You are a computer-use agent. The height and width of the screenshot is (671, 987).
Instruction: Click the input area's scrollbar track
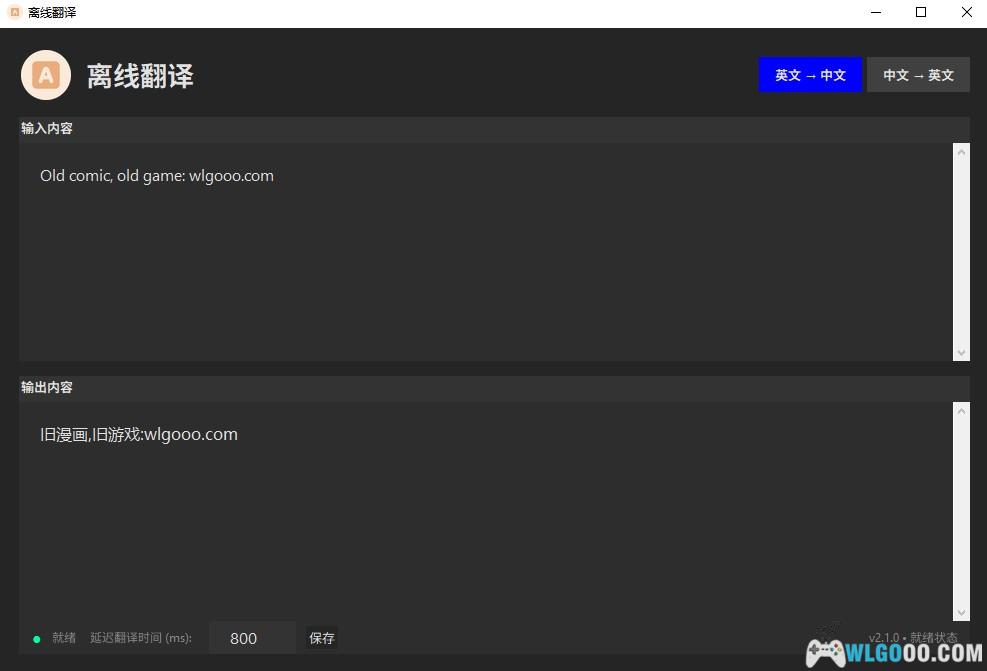(962, 250)
